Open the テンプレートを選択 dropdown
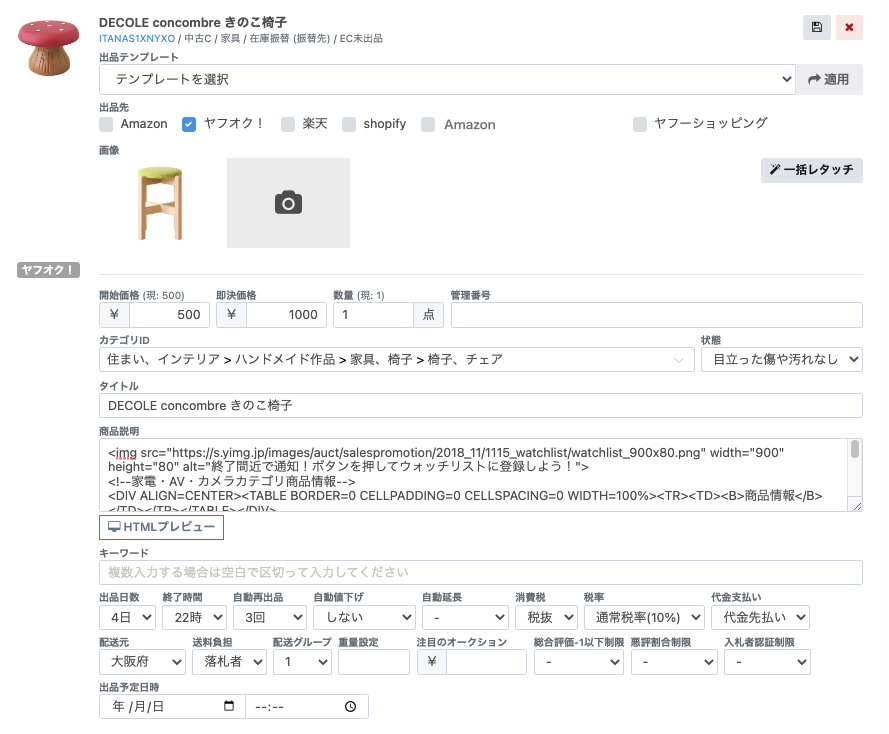This screenshot has width=889, height=734. [x=447, y=79]
